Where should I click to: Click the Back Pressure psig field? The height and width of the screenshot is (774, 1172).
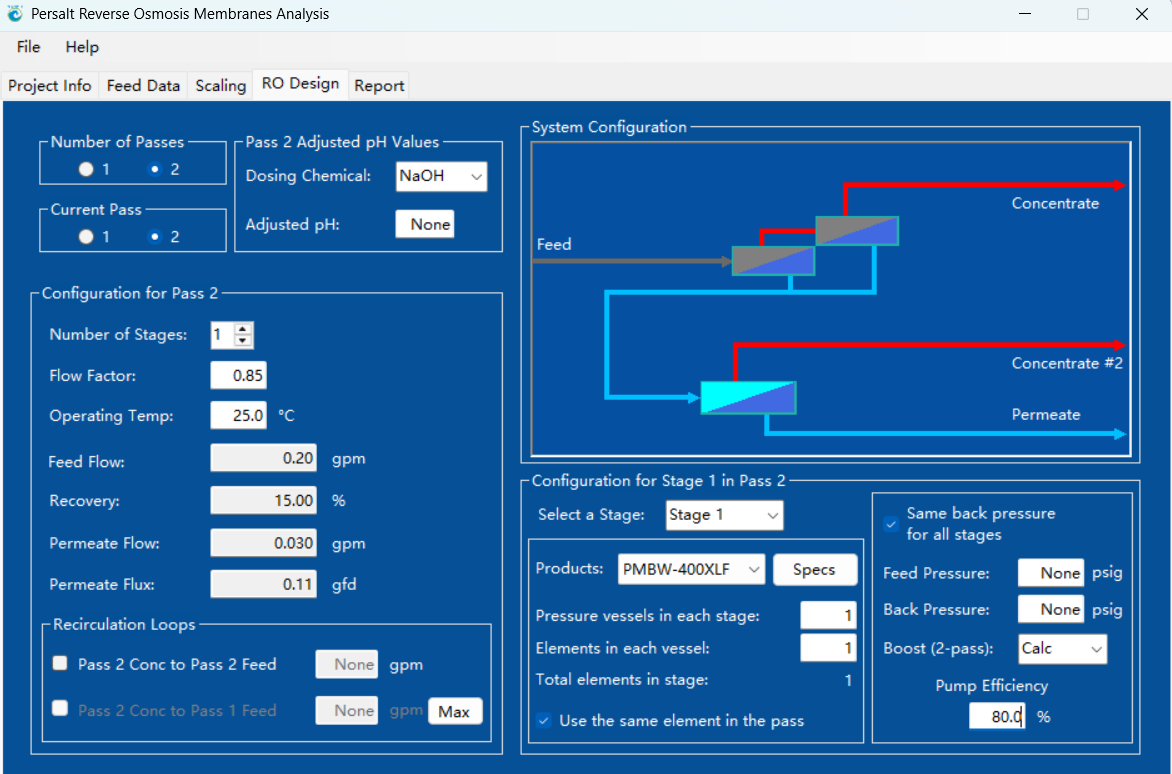1051,610
